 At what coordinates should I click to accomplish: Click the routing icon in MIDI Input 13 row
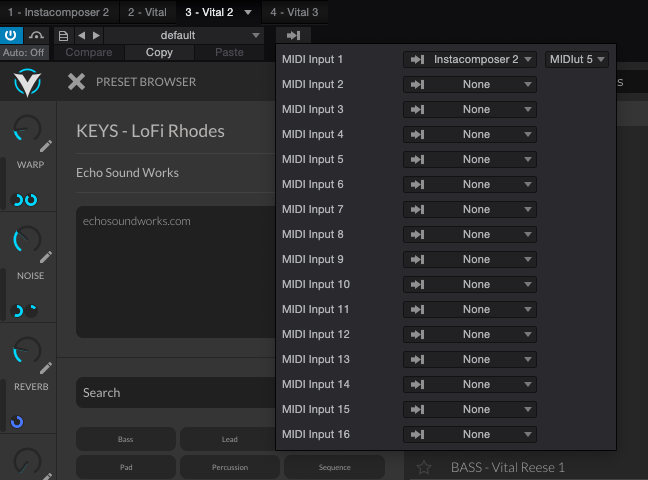[x=417, y=360]
